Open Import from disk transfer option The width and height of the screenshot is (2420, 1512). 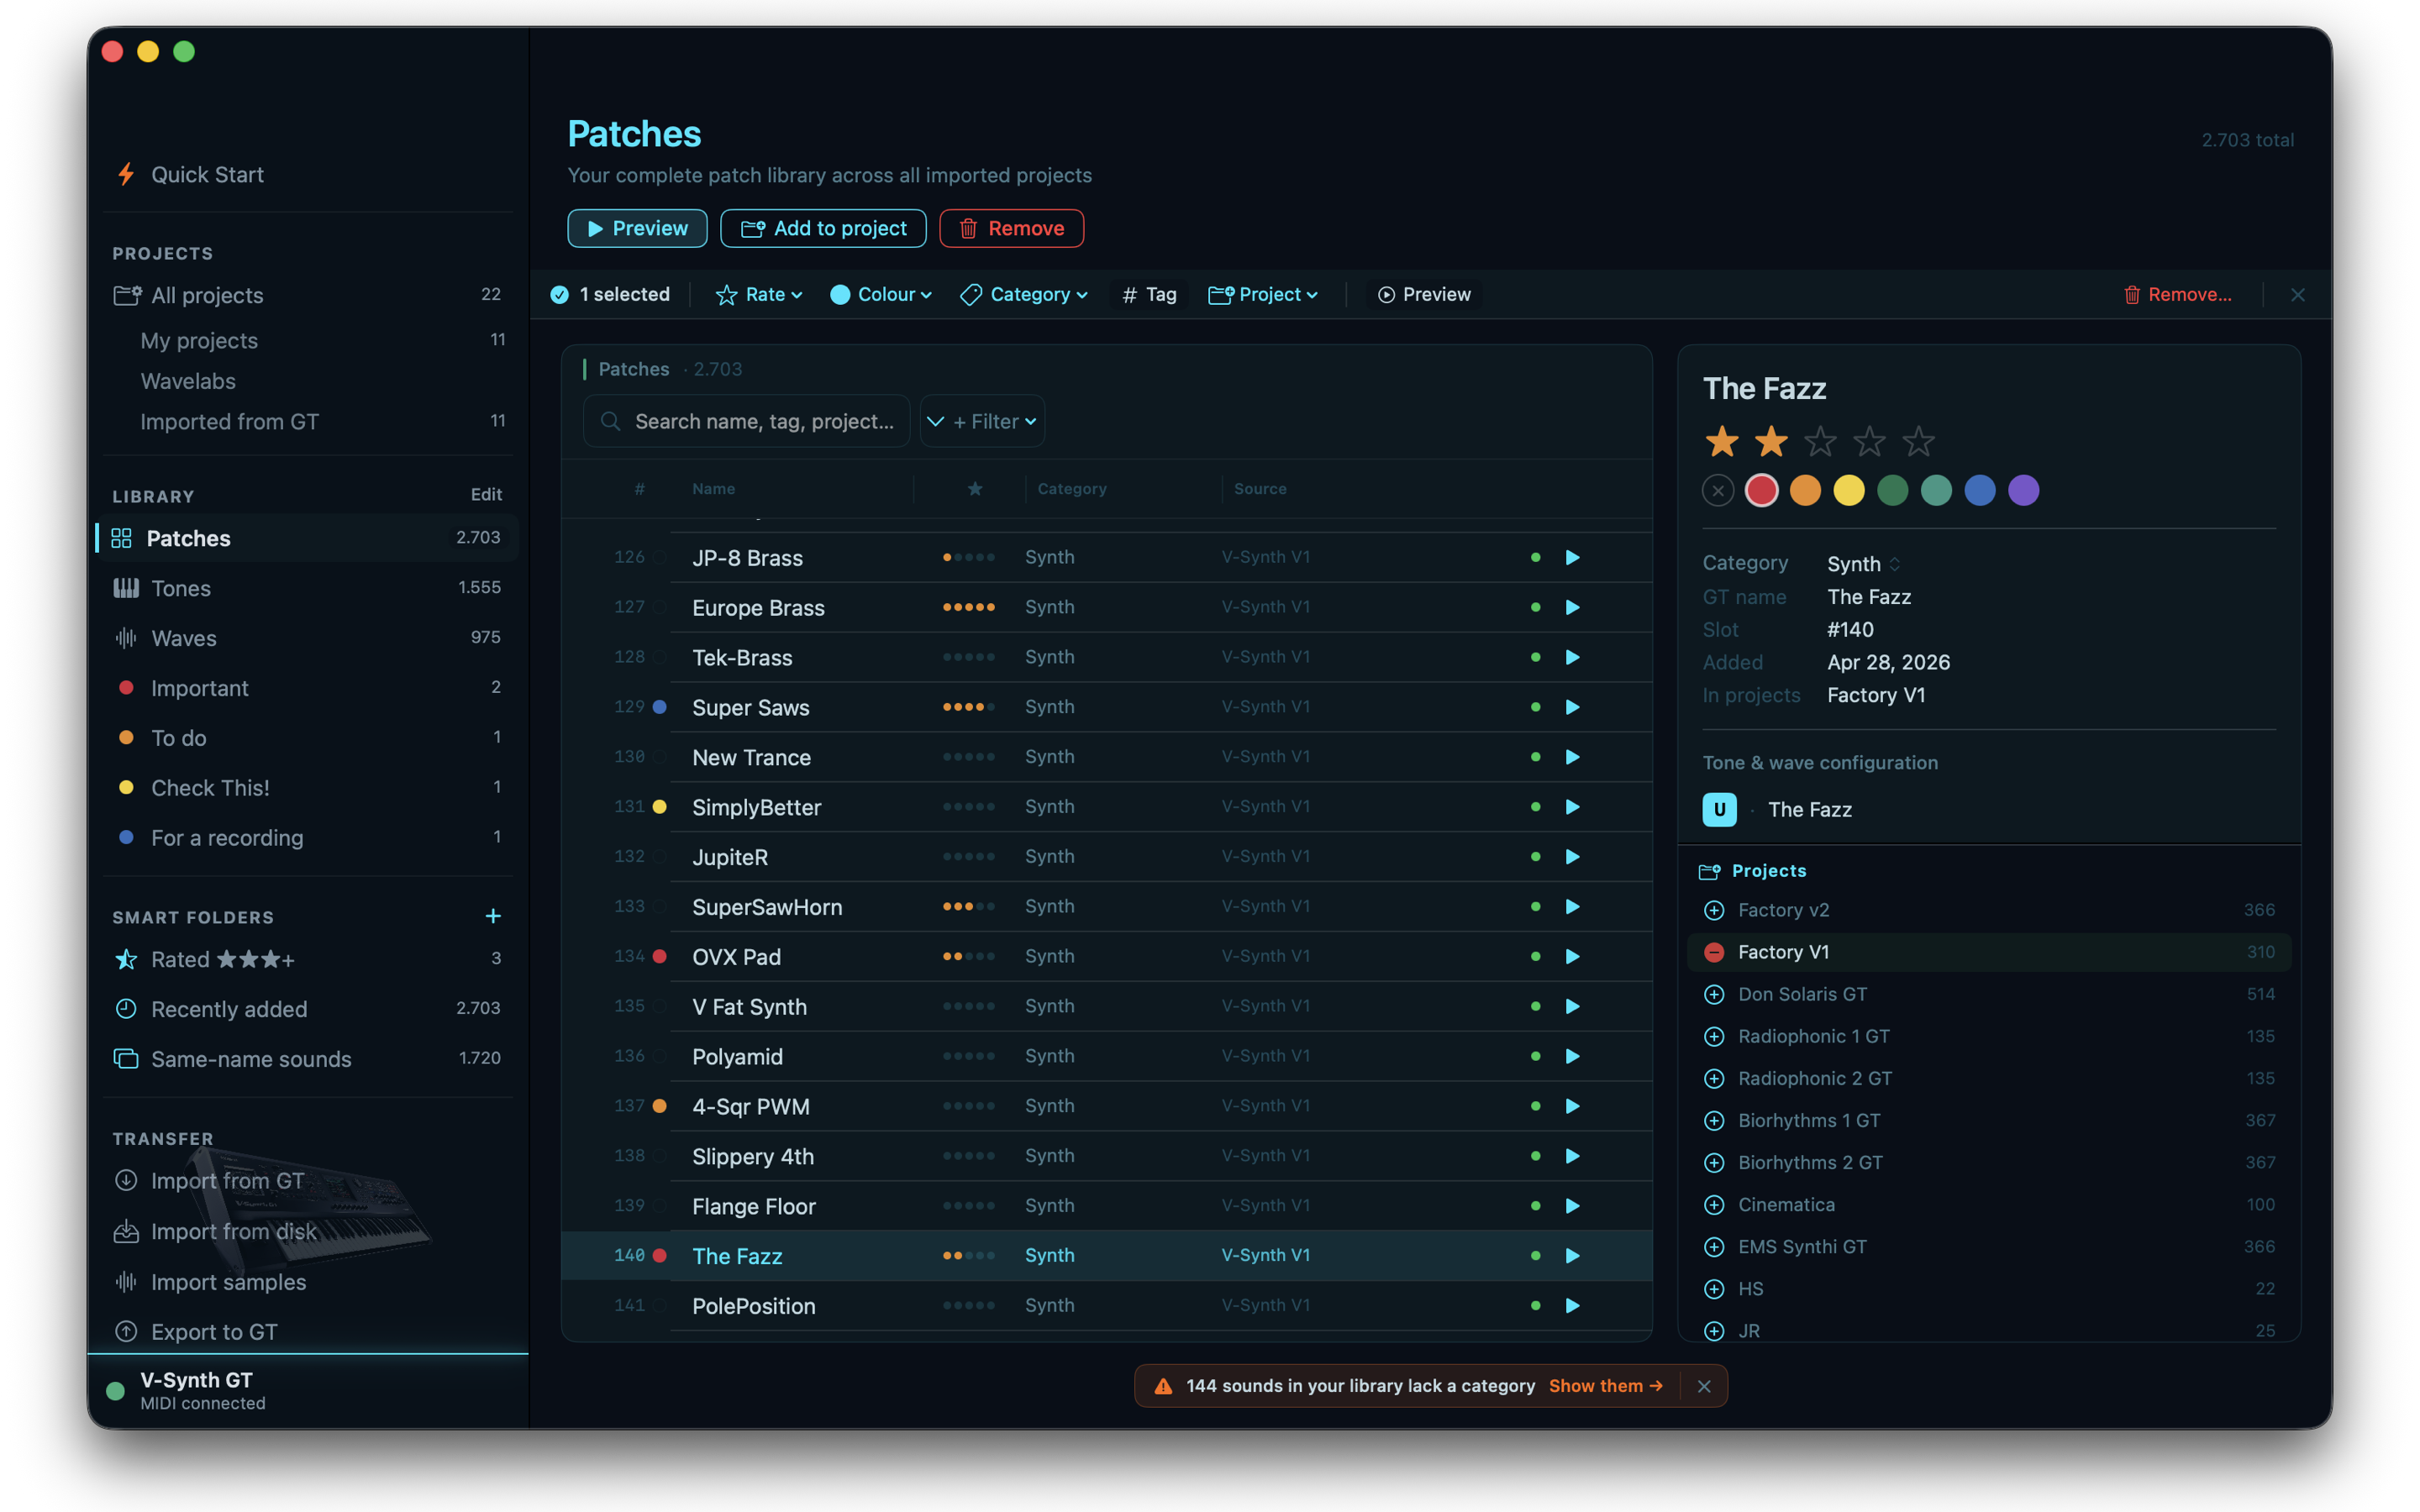click(x=216, y=1232)
